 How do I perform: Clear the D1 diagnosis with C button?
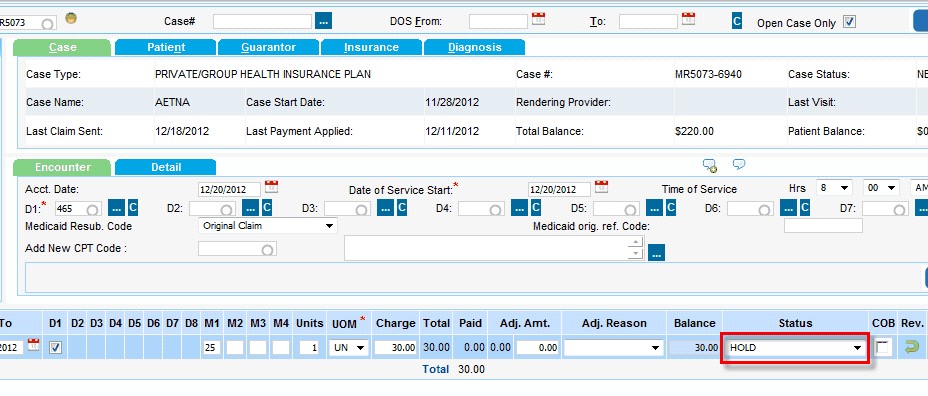pyautogui.click(x=133, y=208)
